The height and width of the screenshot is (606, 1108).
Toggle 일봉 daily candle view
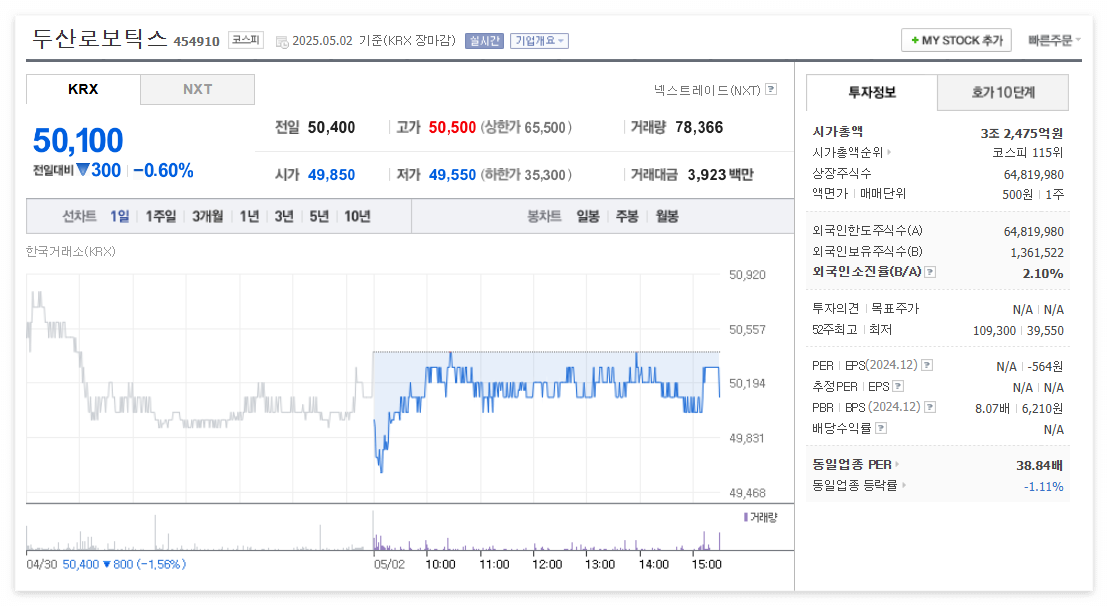point(588,216)
